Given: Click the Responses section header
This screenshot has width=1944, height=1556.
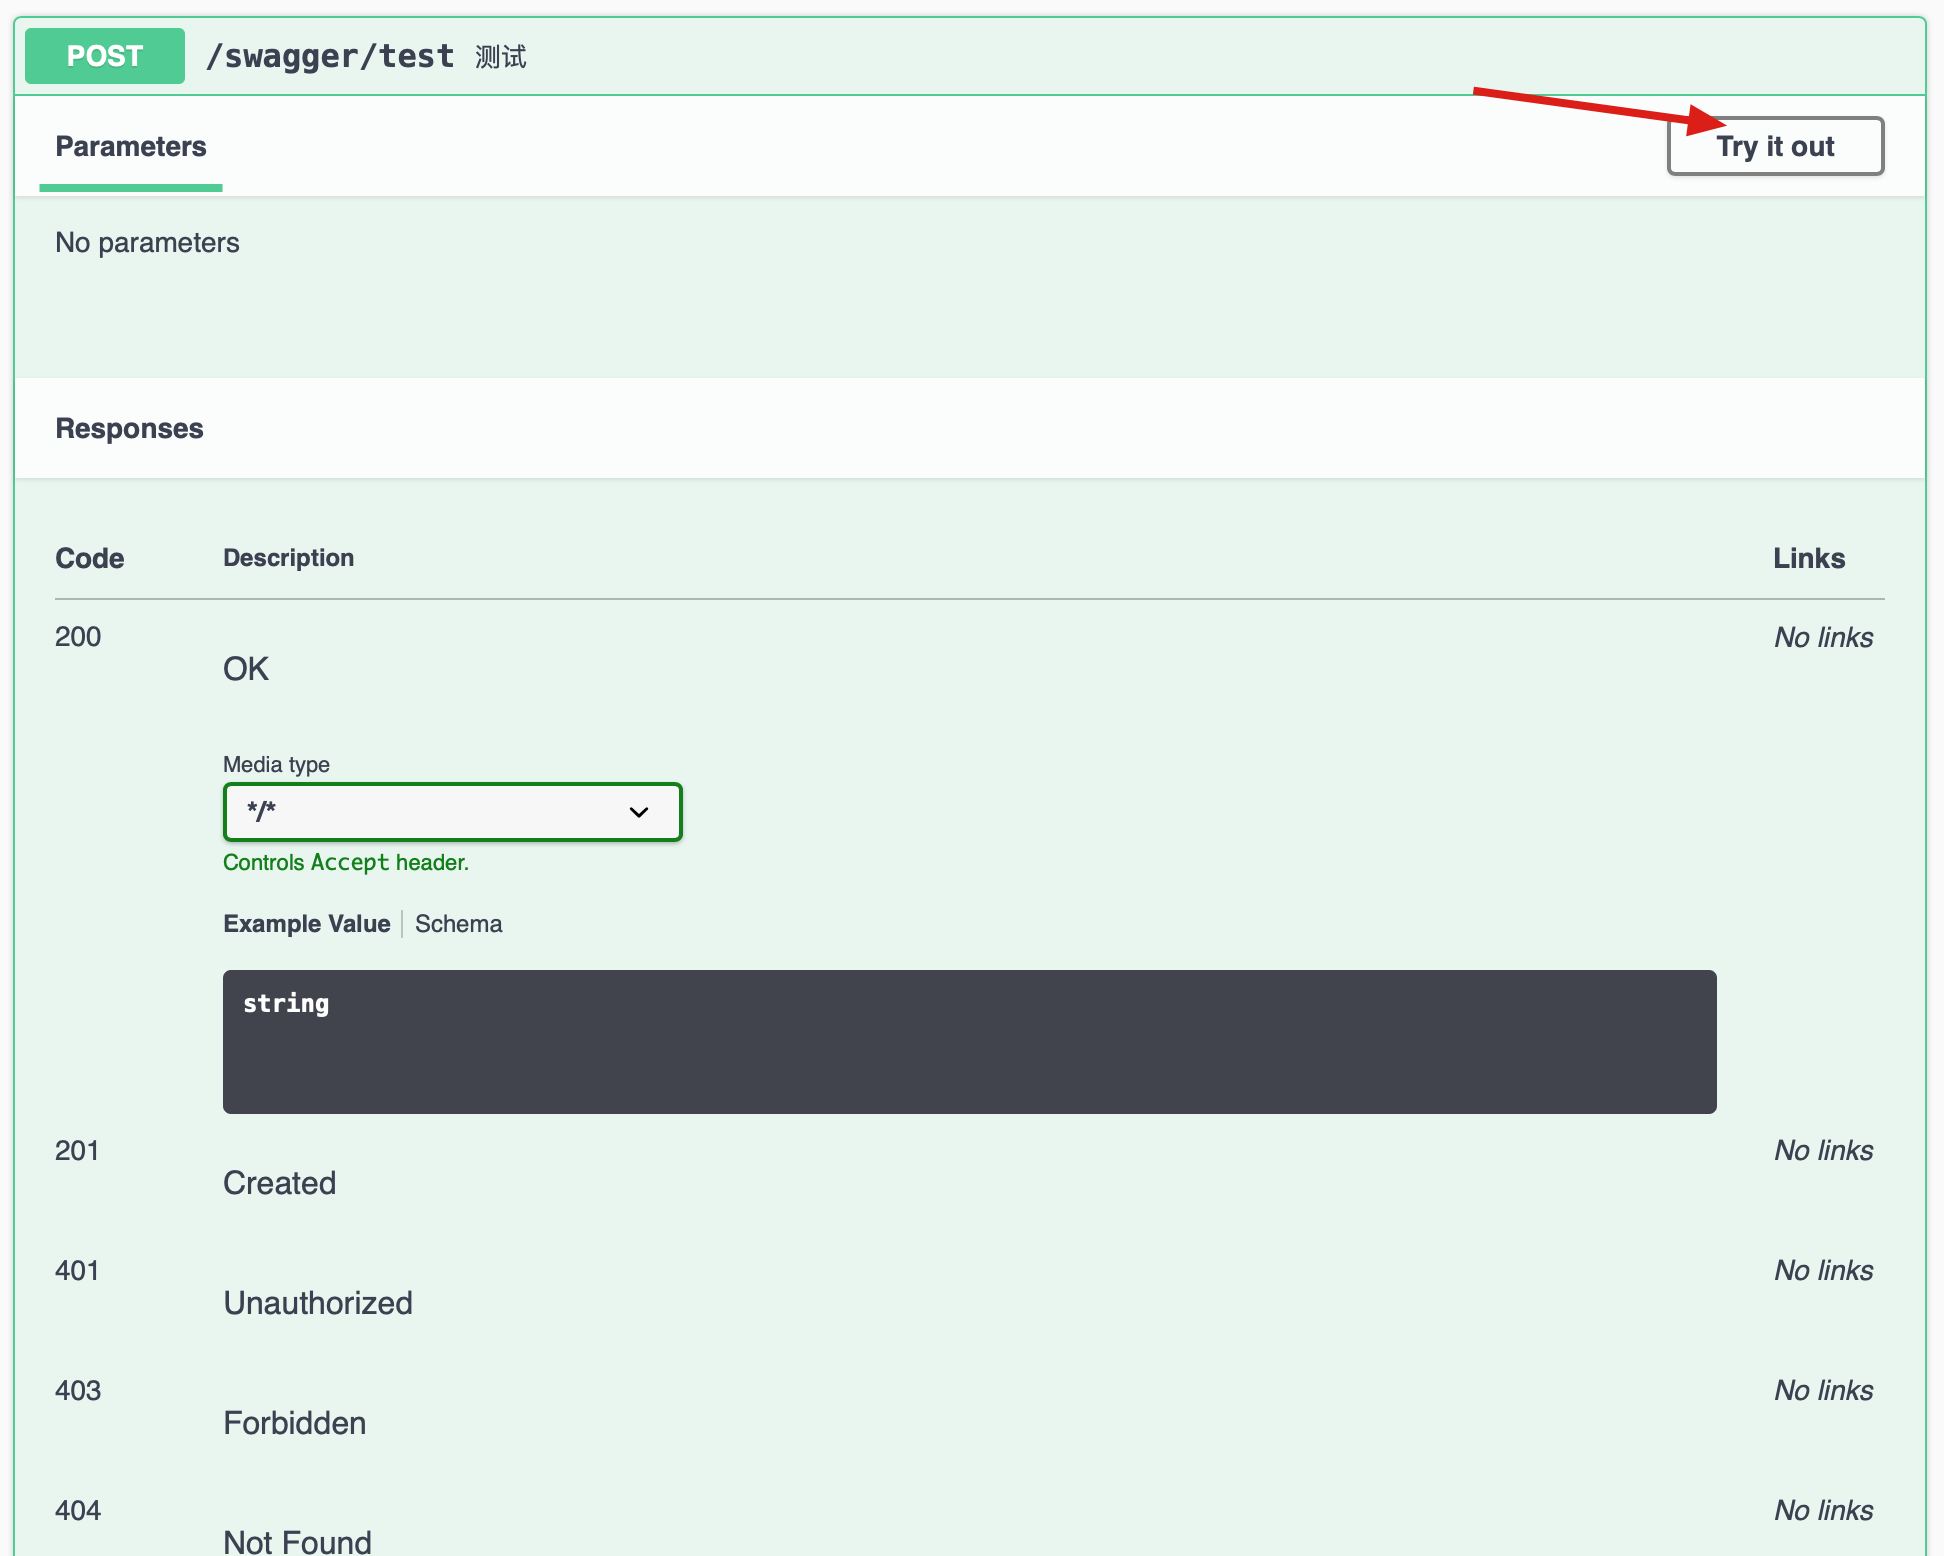Looking at the screenshot, I should click(129, 429).
